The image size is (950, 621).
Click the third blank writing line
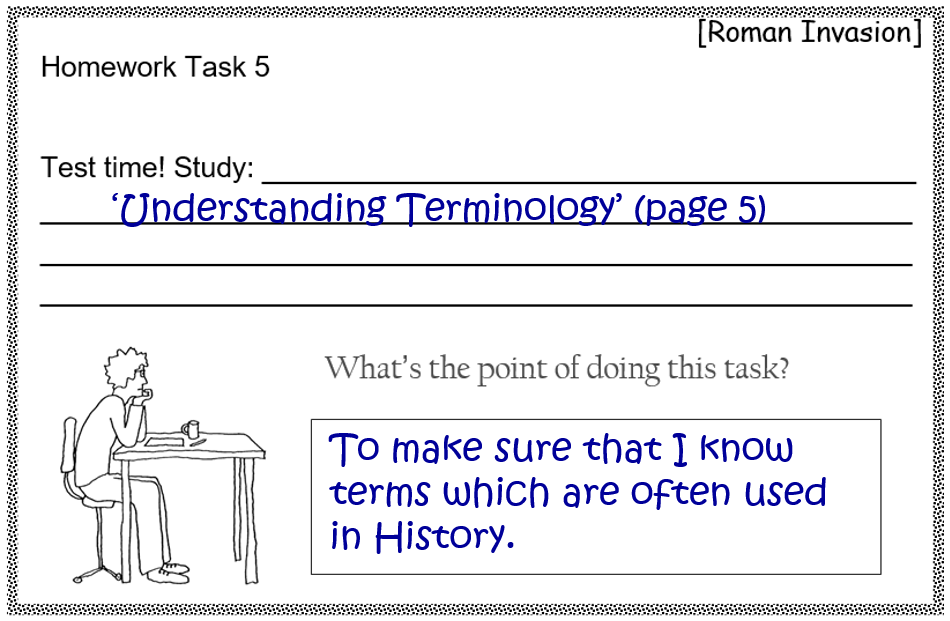click(475, 262)
